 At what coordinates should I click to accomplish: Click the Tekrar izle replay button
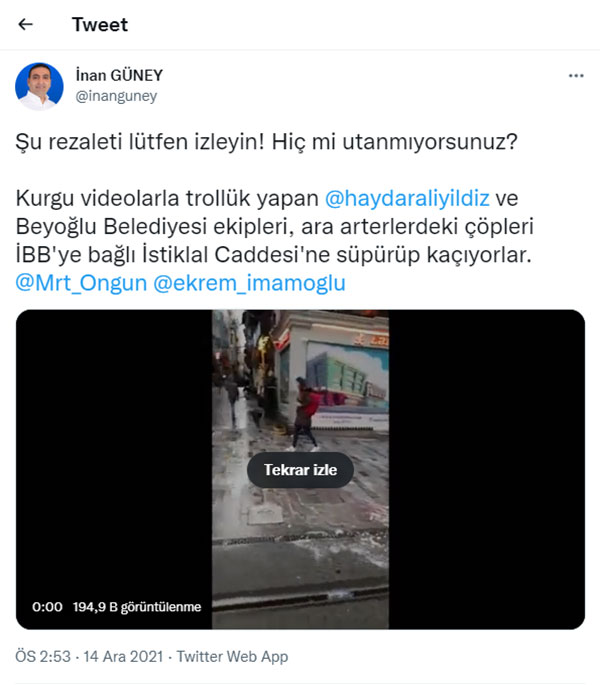tap(300, 470)
